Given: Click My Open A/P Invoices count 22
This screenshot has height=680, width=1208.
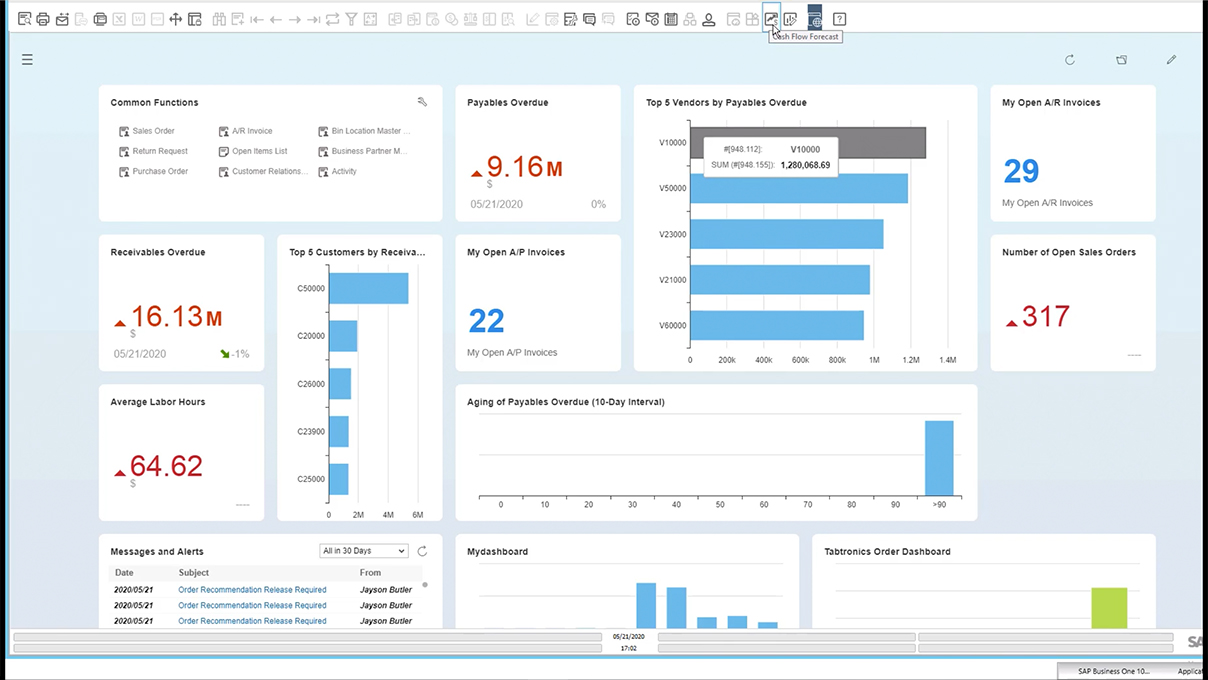Looking at the screenshot, I should tap(486, 321).
